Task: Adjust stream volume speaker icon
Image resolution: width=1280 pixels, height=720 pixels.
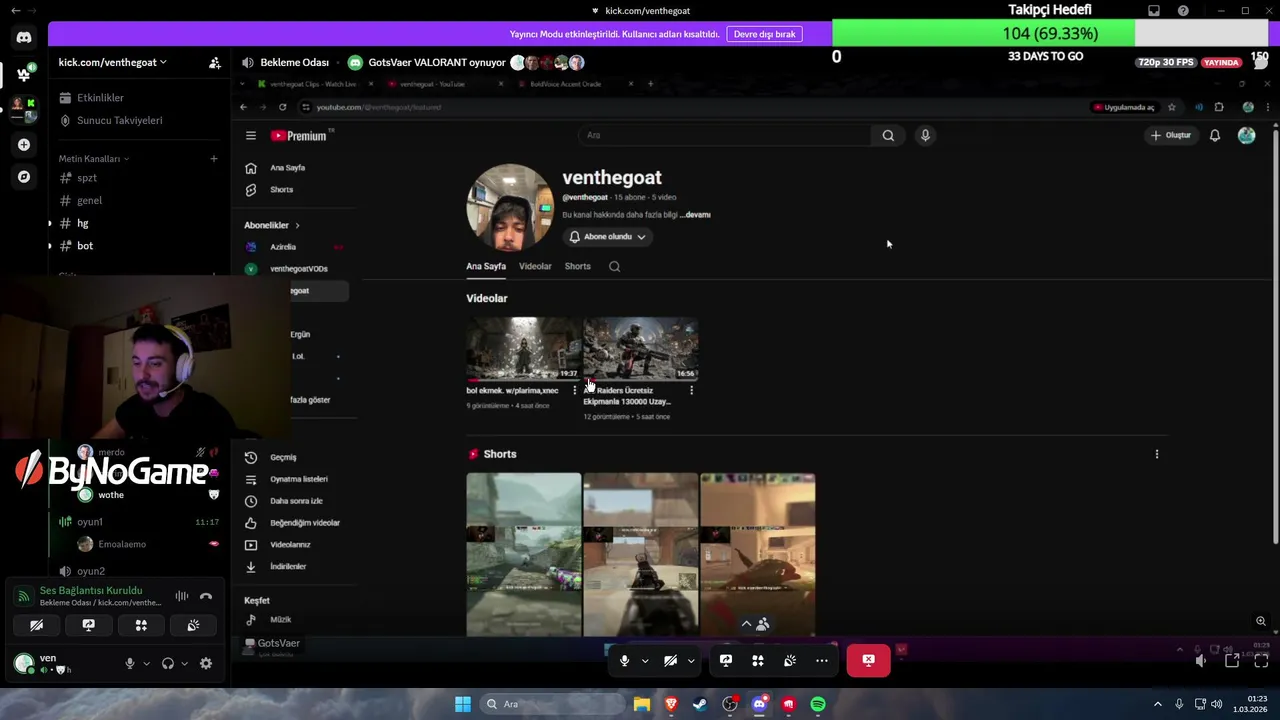Action: pyautogui.click(x=1201, y=660)
